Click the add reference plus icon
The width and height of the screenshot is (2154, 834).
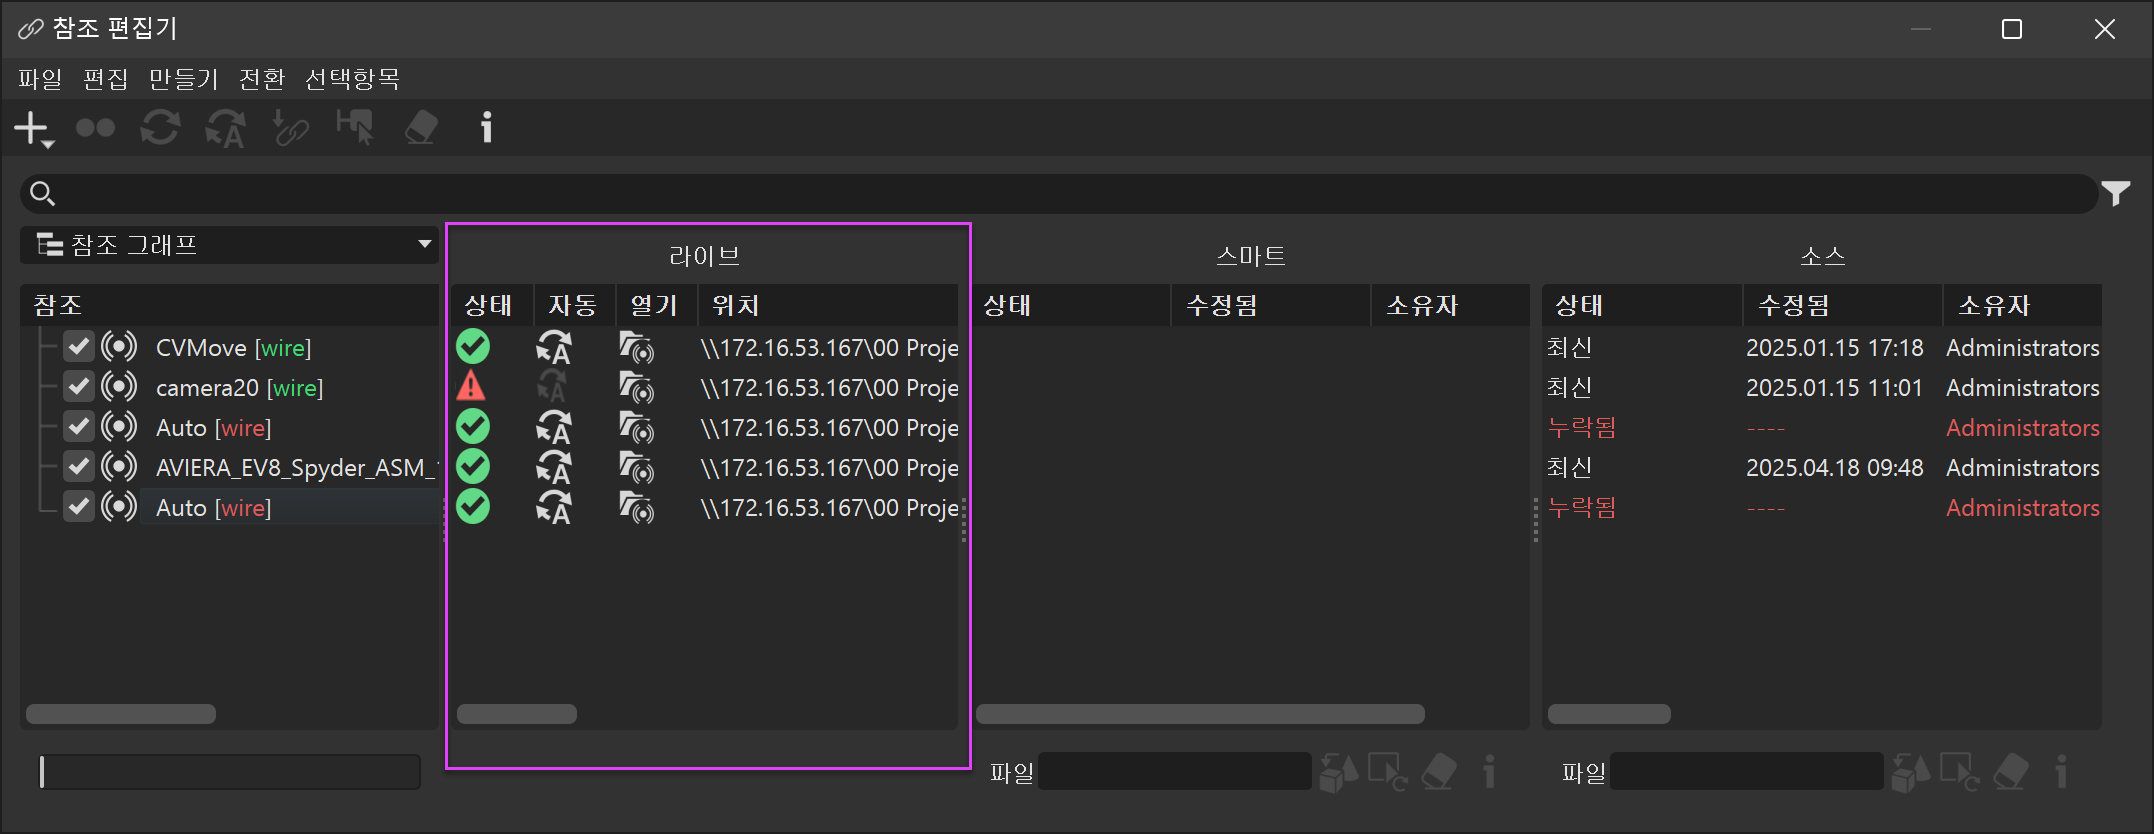(x=32, y=128)
